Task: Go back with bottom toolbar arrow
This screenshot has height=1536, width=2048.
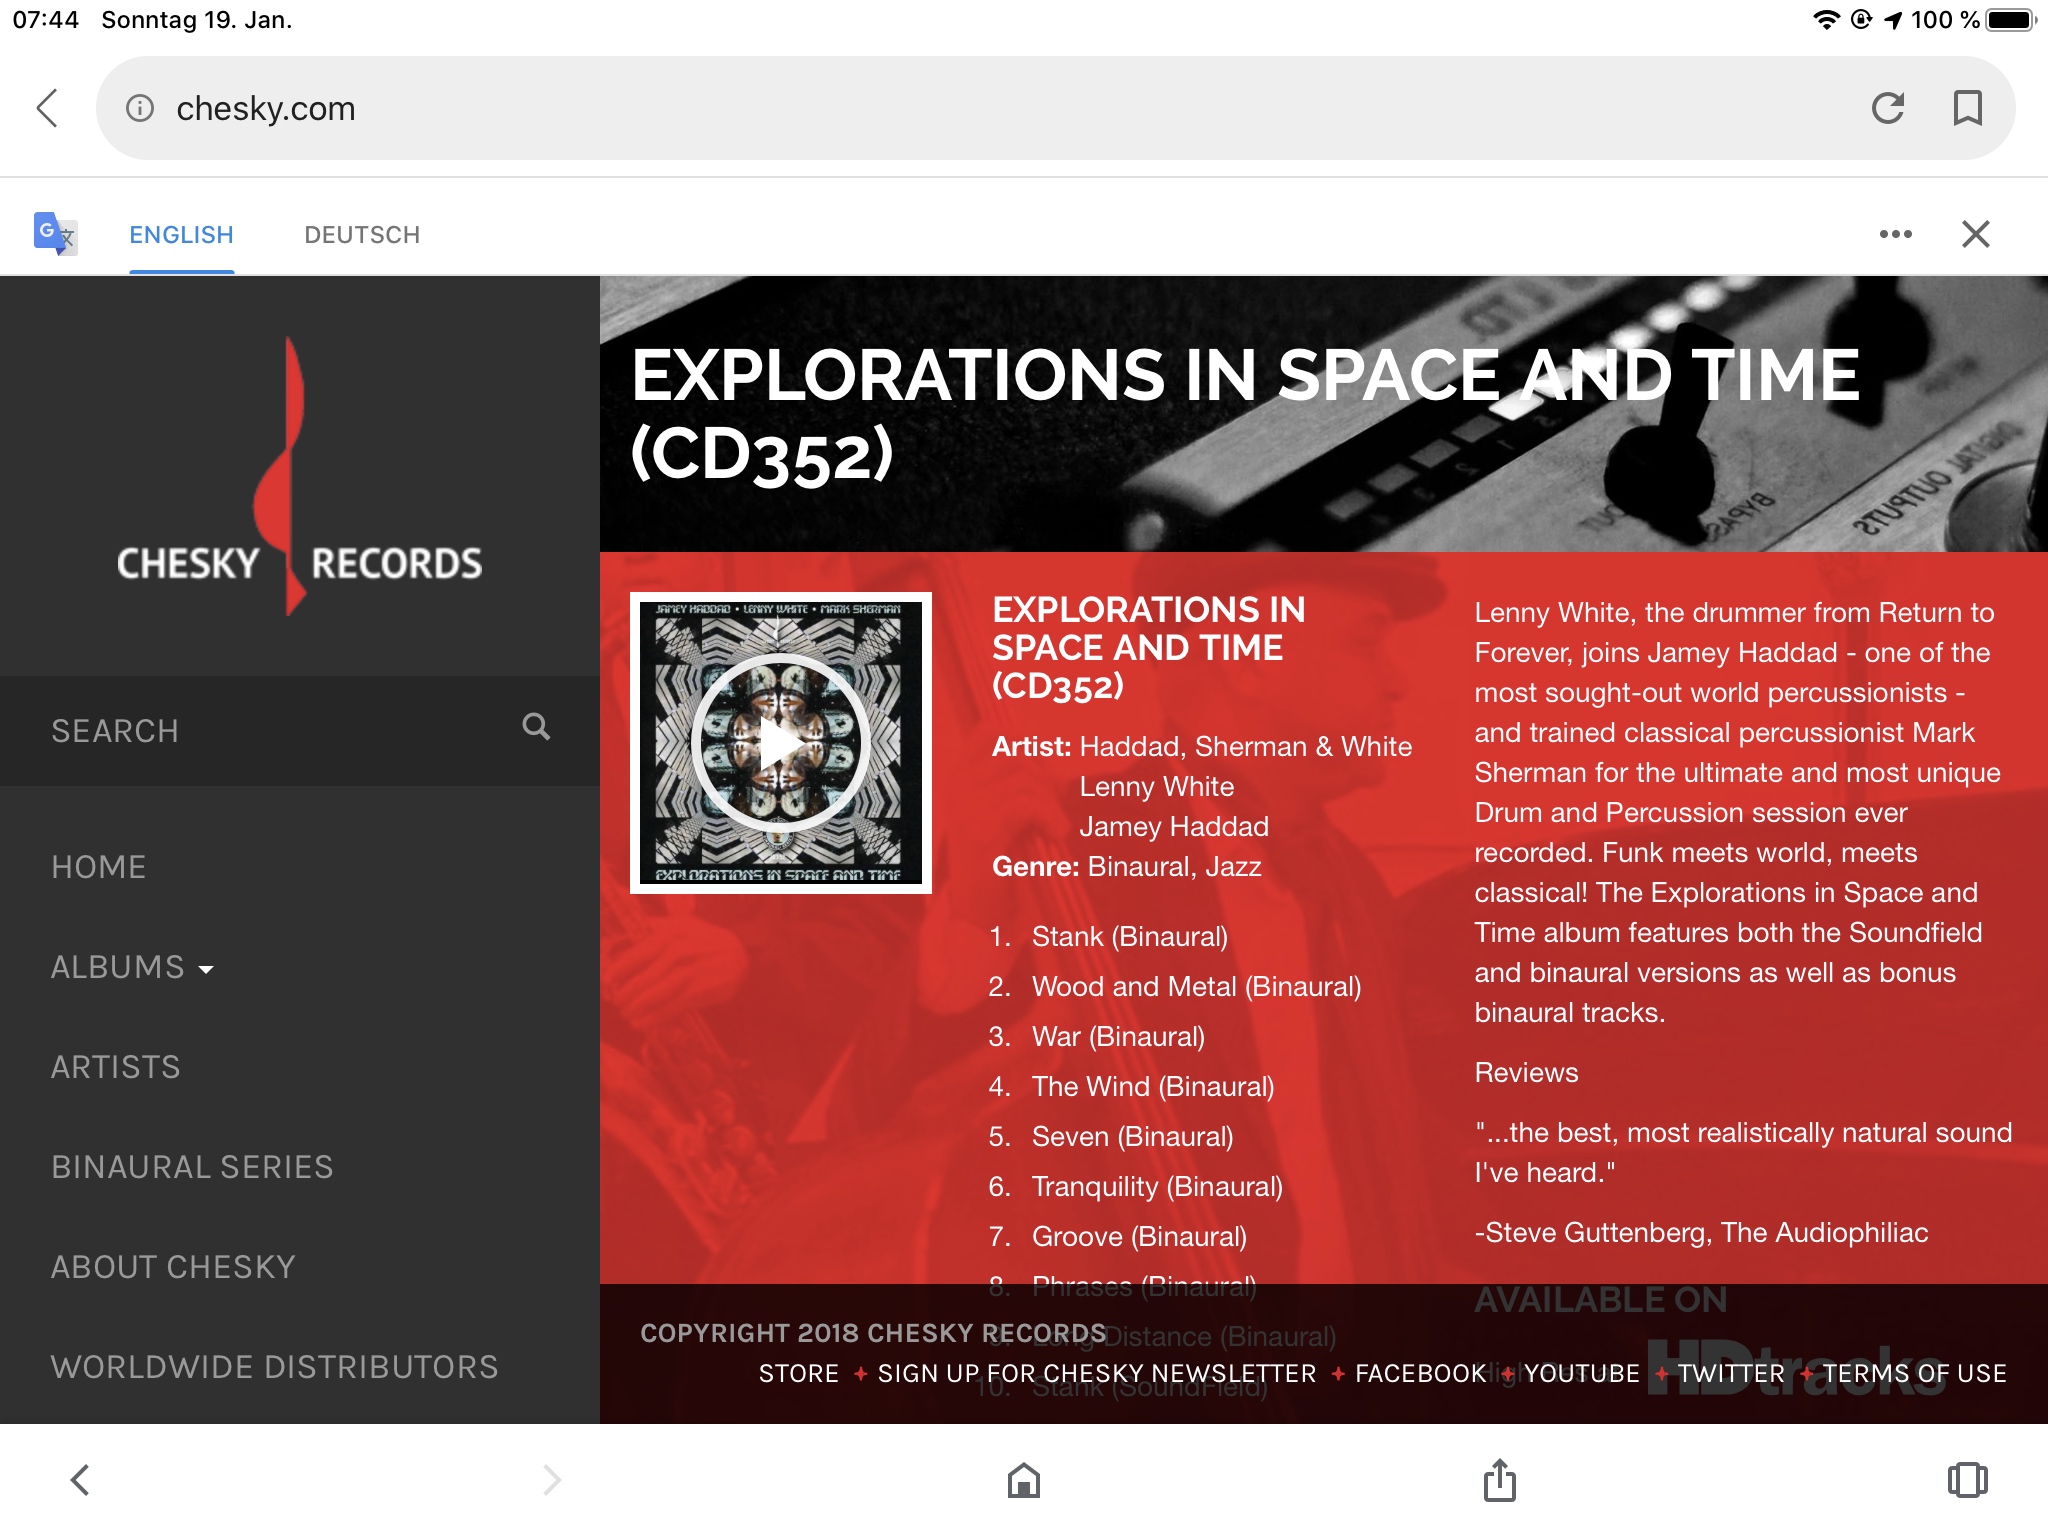Action: pyautogui.click(x=80, y=1480)
